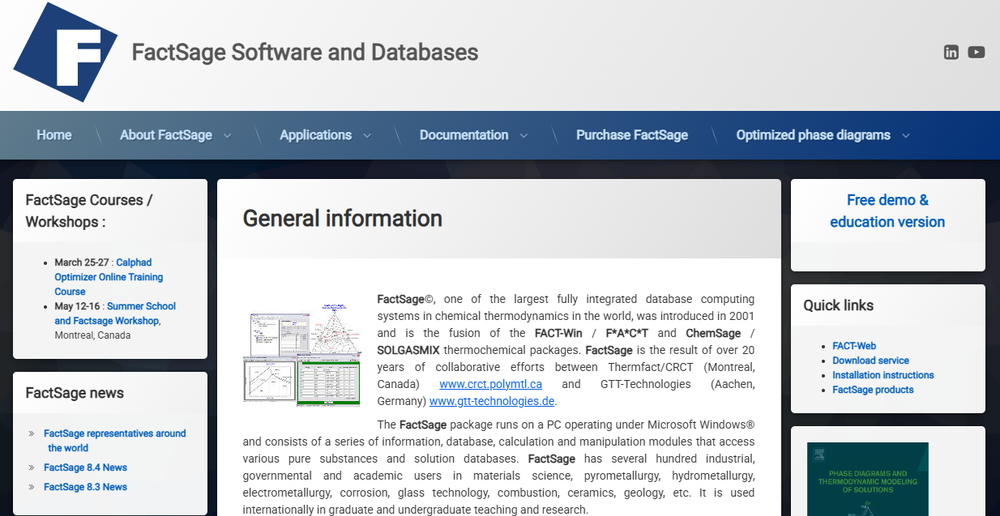Click the FactSage blue F logo
This screenshot has height=516, width=1000.
[65, 52]
